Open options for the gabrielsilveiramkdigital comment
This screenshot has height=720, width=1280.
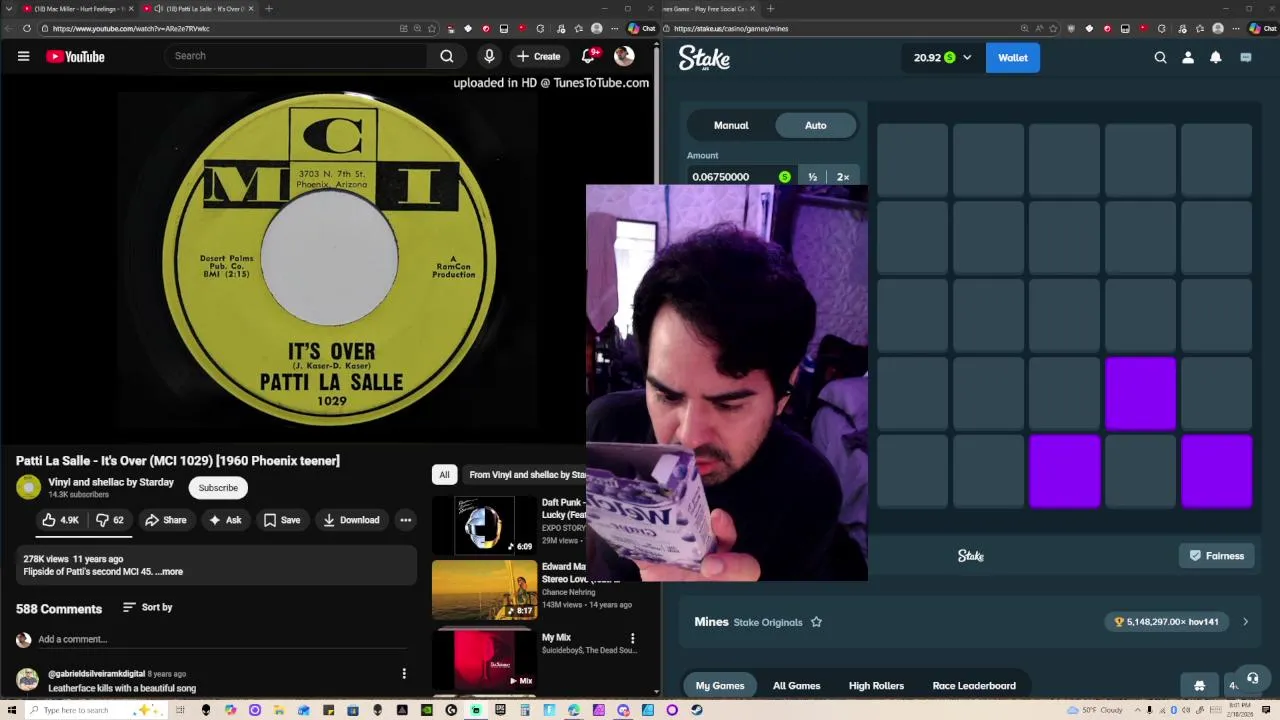(x=404, y=673)
